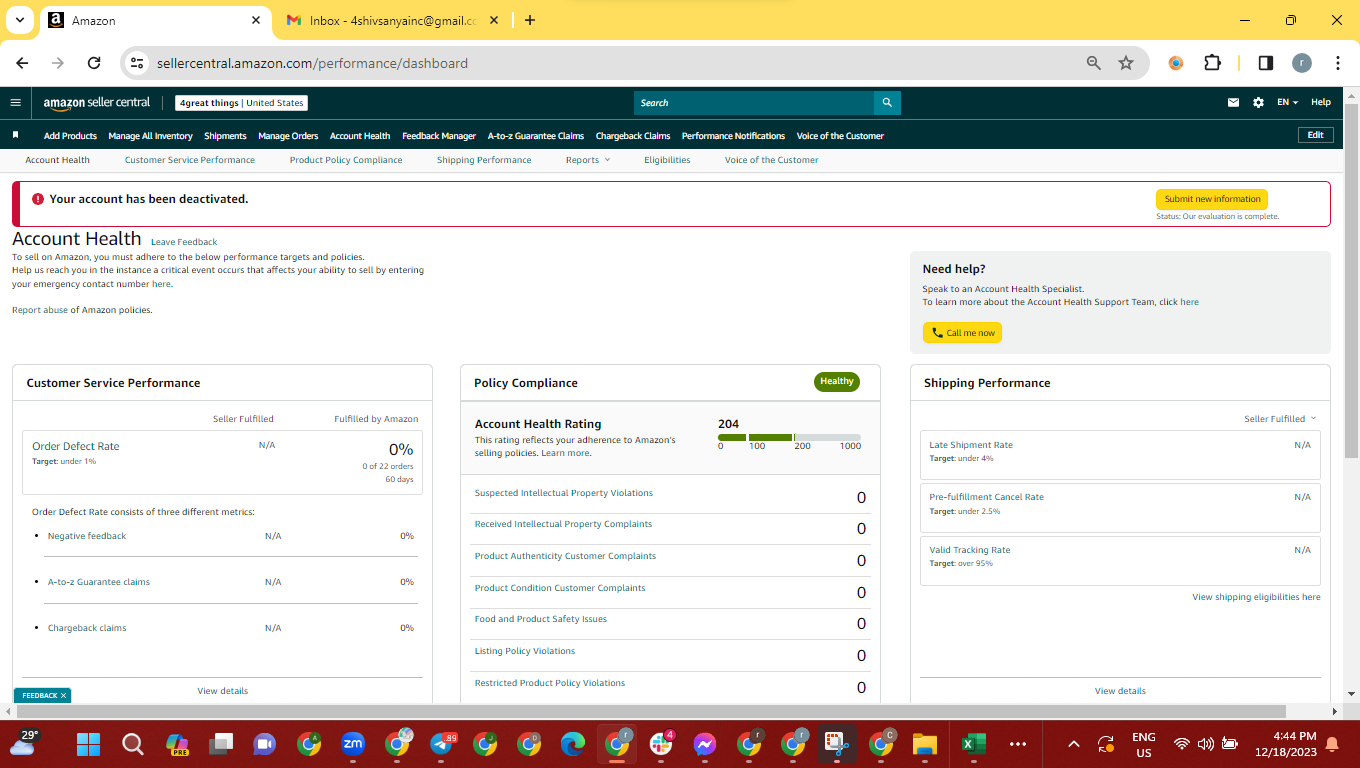Open the Windows Start menu
The height and width of the screenshot is (768, 1360).
[89, 744]
